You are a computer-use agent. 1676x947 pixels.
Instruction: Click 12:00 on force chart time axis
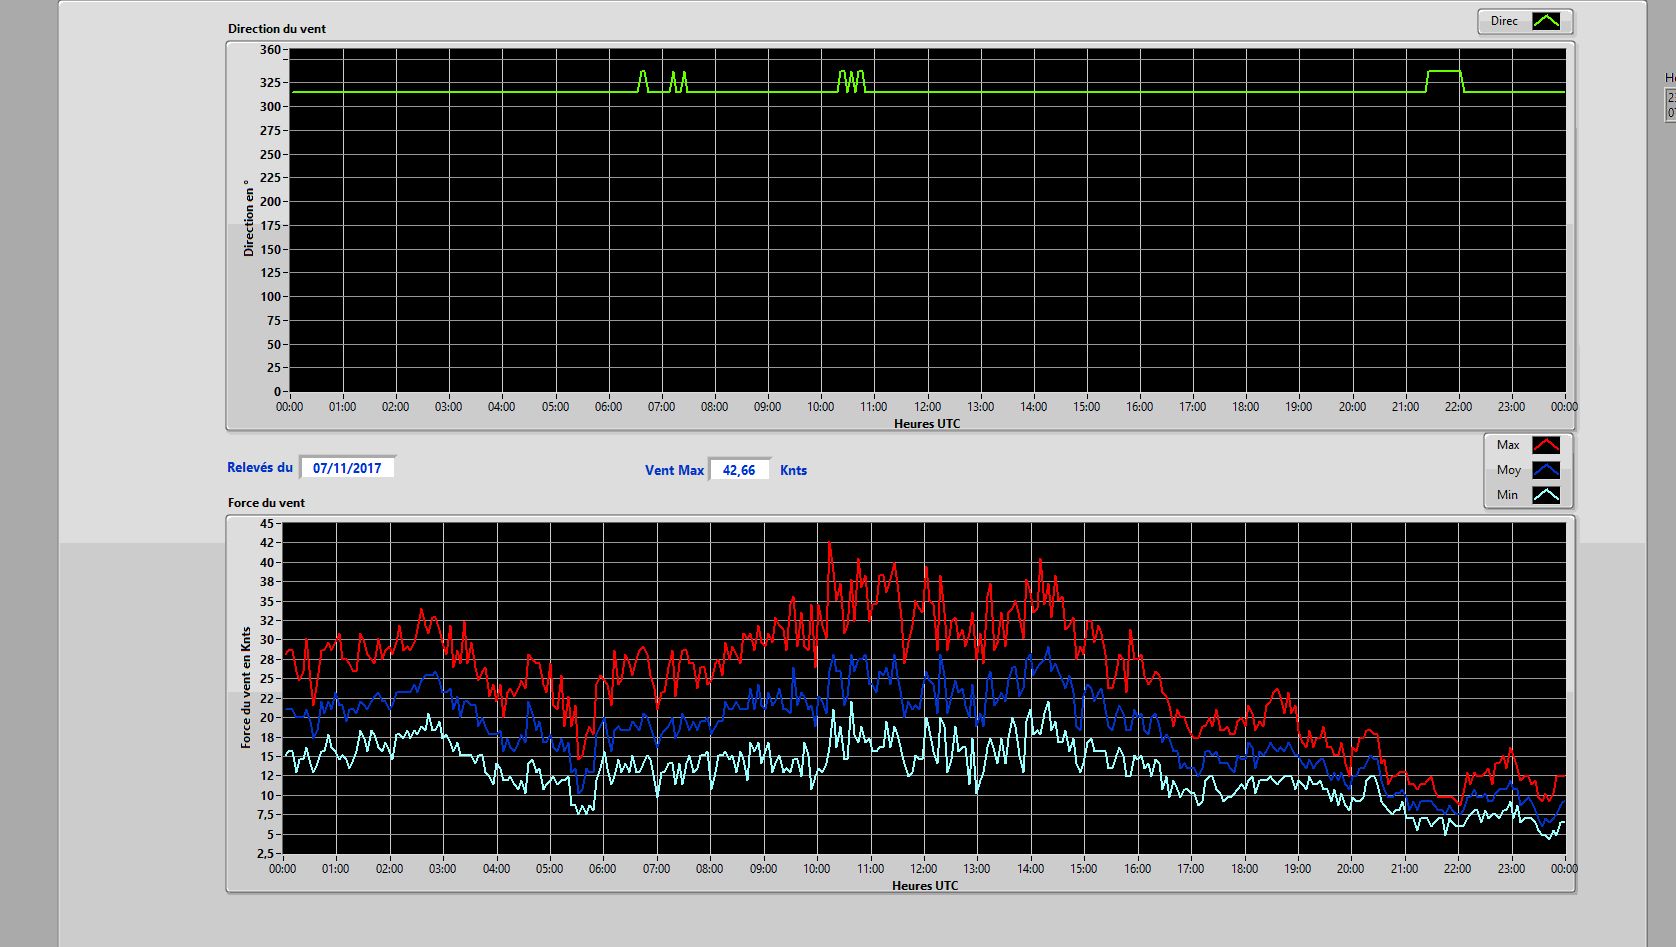923,869
